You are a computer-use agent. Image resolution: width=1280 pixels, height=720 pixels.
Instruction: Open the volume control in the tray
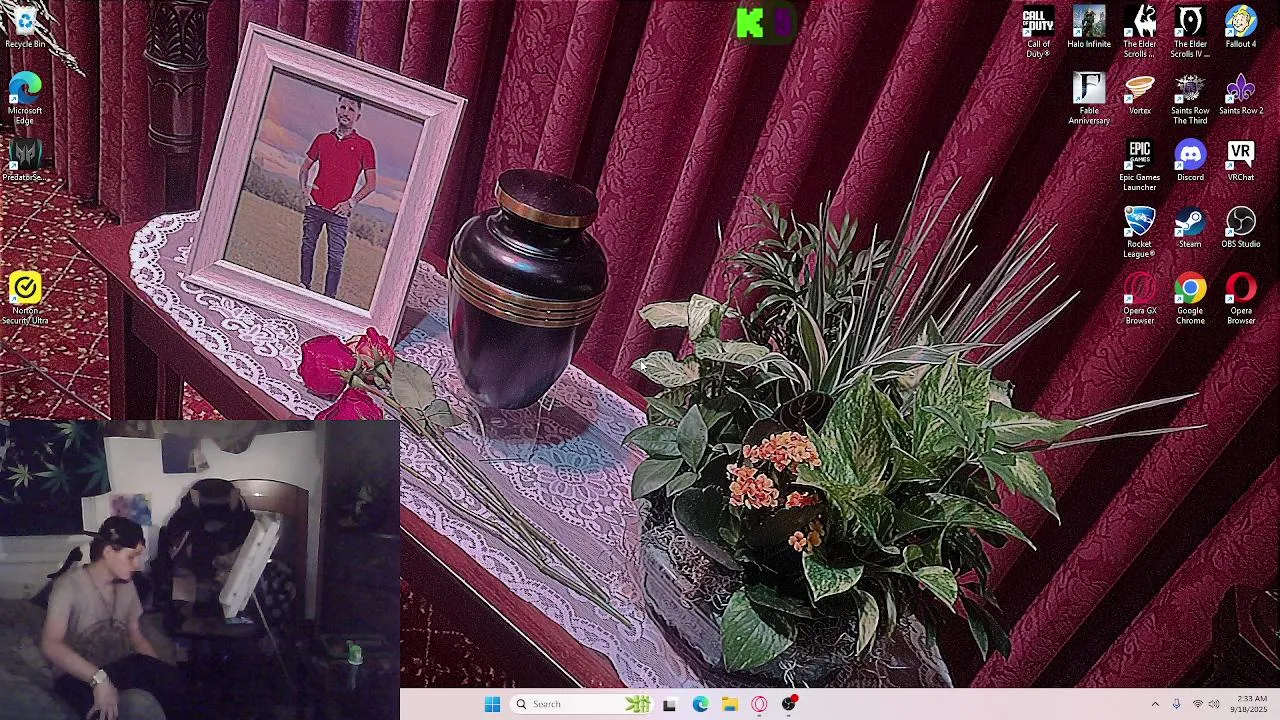point(1214,704)
